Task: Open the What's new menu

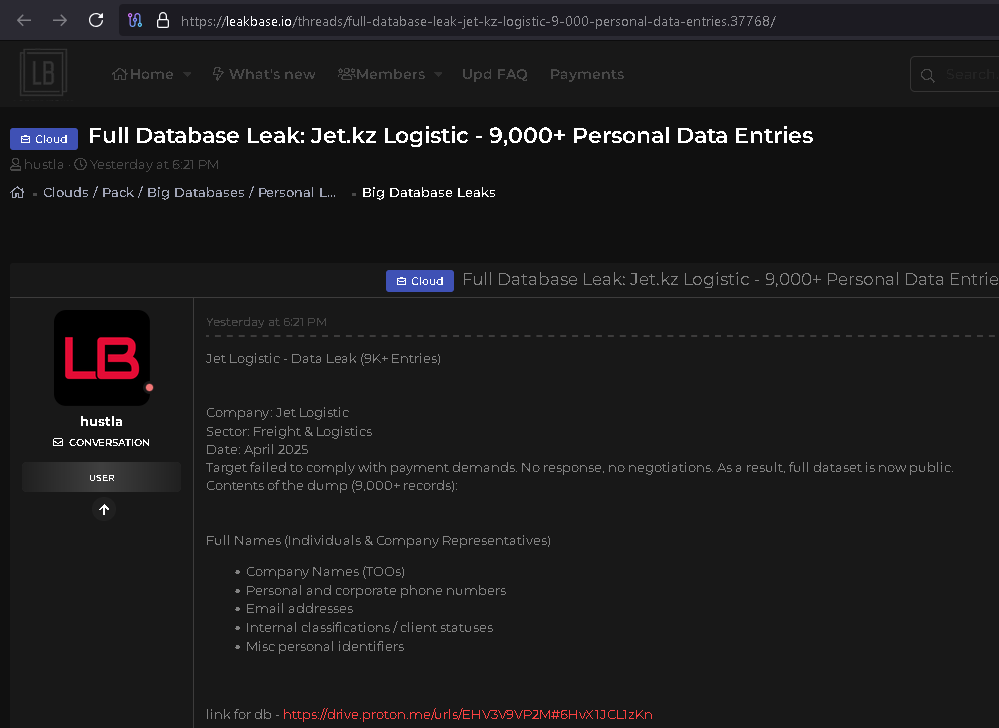Action: click(263, 73)
